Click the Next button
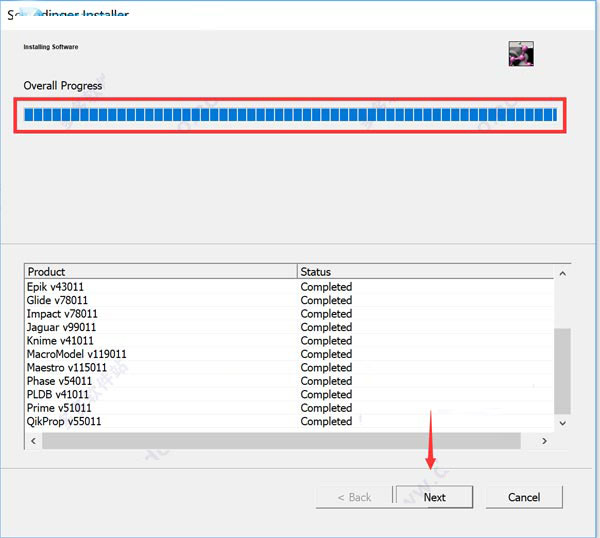 [x=434, y=497]
